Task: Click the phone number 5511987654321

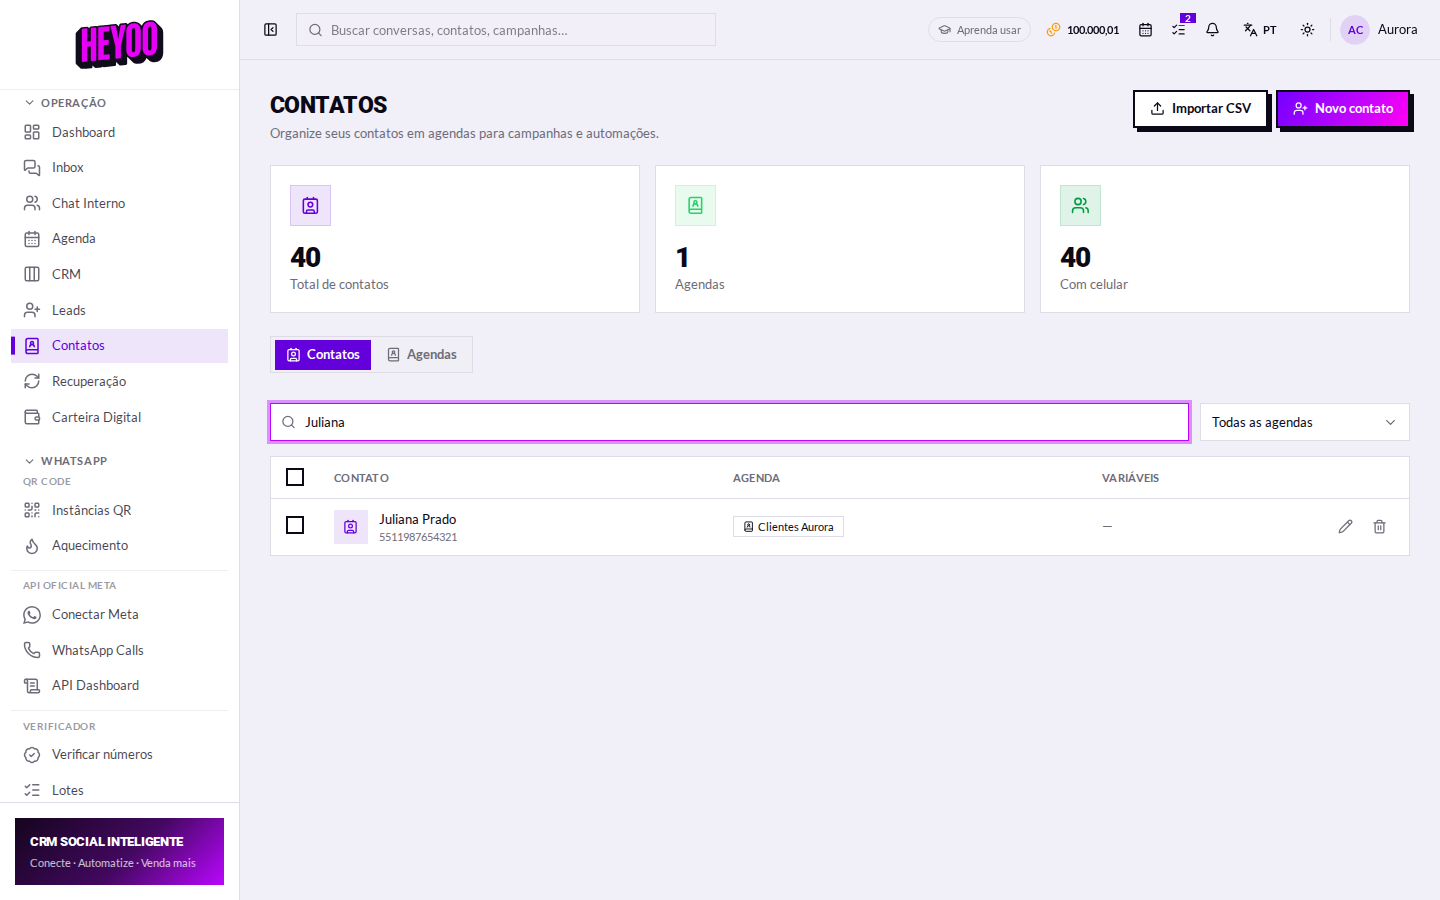Action: click(418, 537)
